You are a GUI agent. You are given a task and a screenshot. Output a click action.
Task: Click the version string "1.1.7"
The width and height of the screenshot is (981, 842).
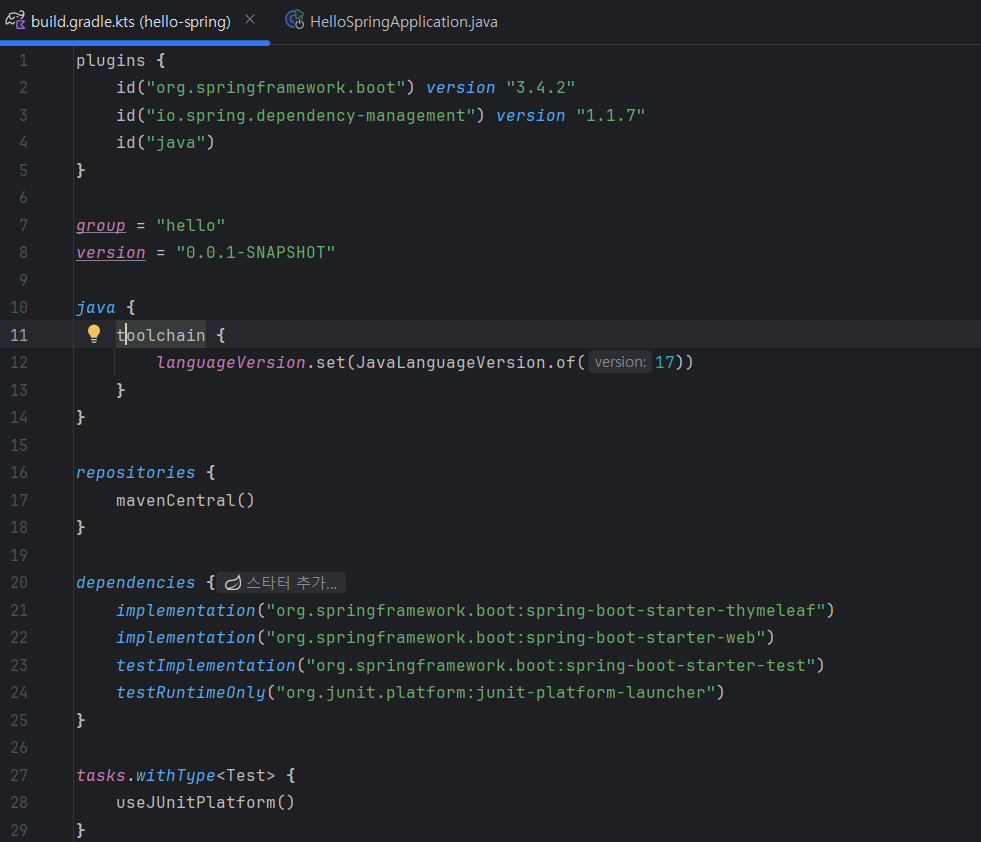coord(611,116)
